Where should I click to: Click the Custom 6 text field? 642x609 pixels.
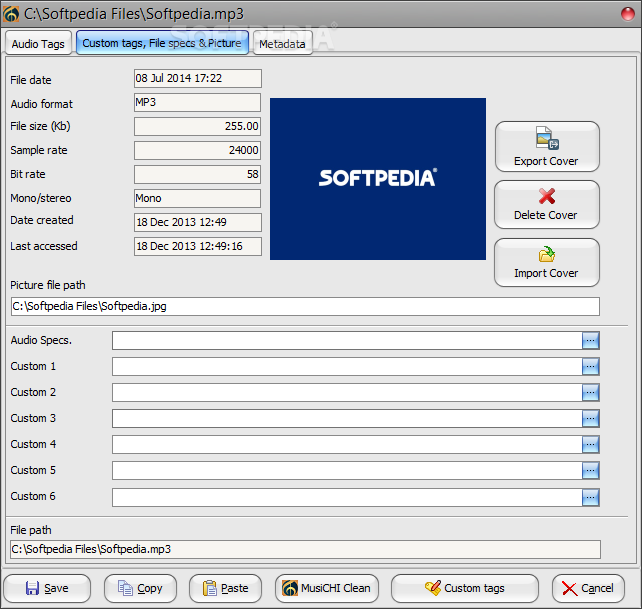pos(347,497)
